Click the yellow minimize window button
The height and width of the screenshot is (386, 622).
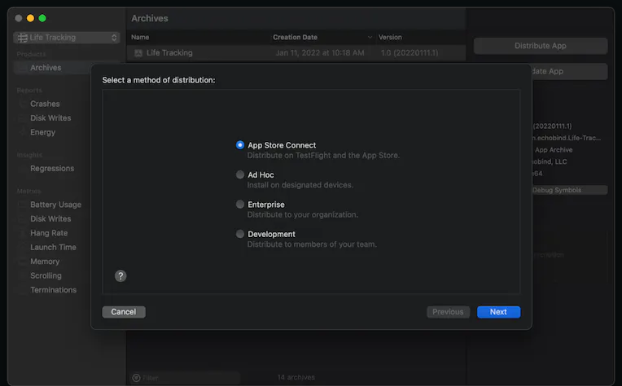pyautogui.click(x=30, y=18)
